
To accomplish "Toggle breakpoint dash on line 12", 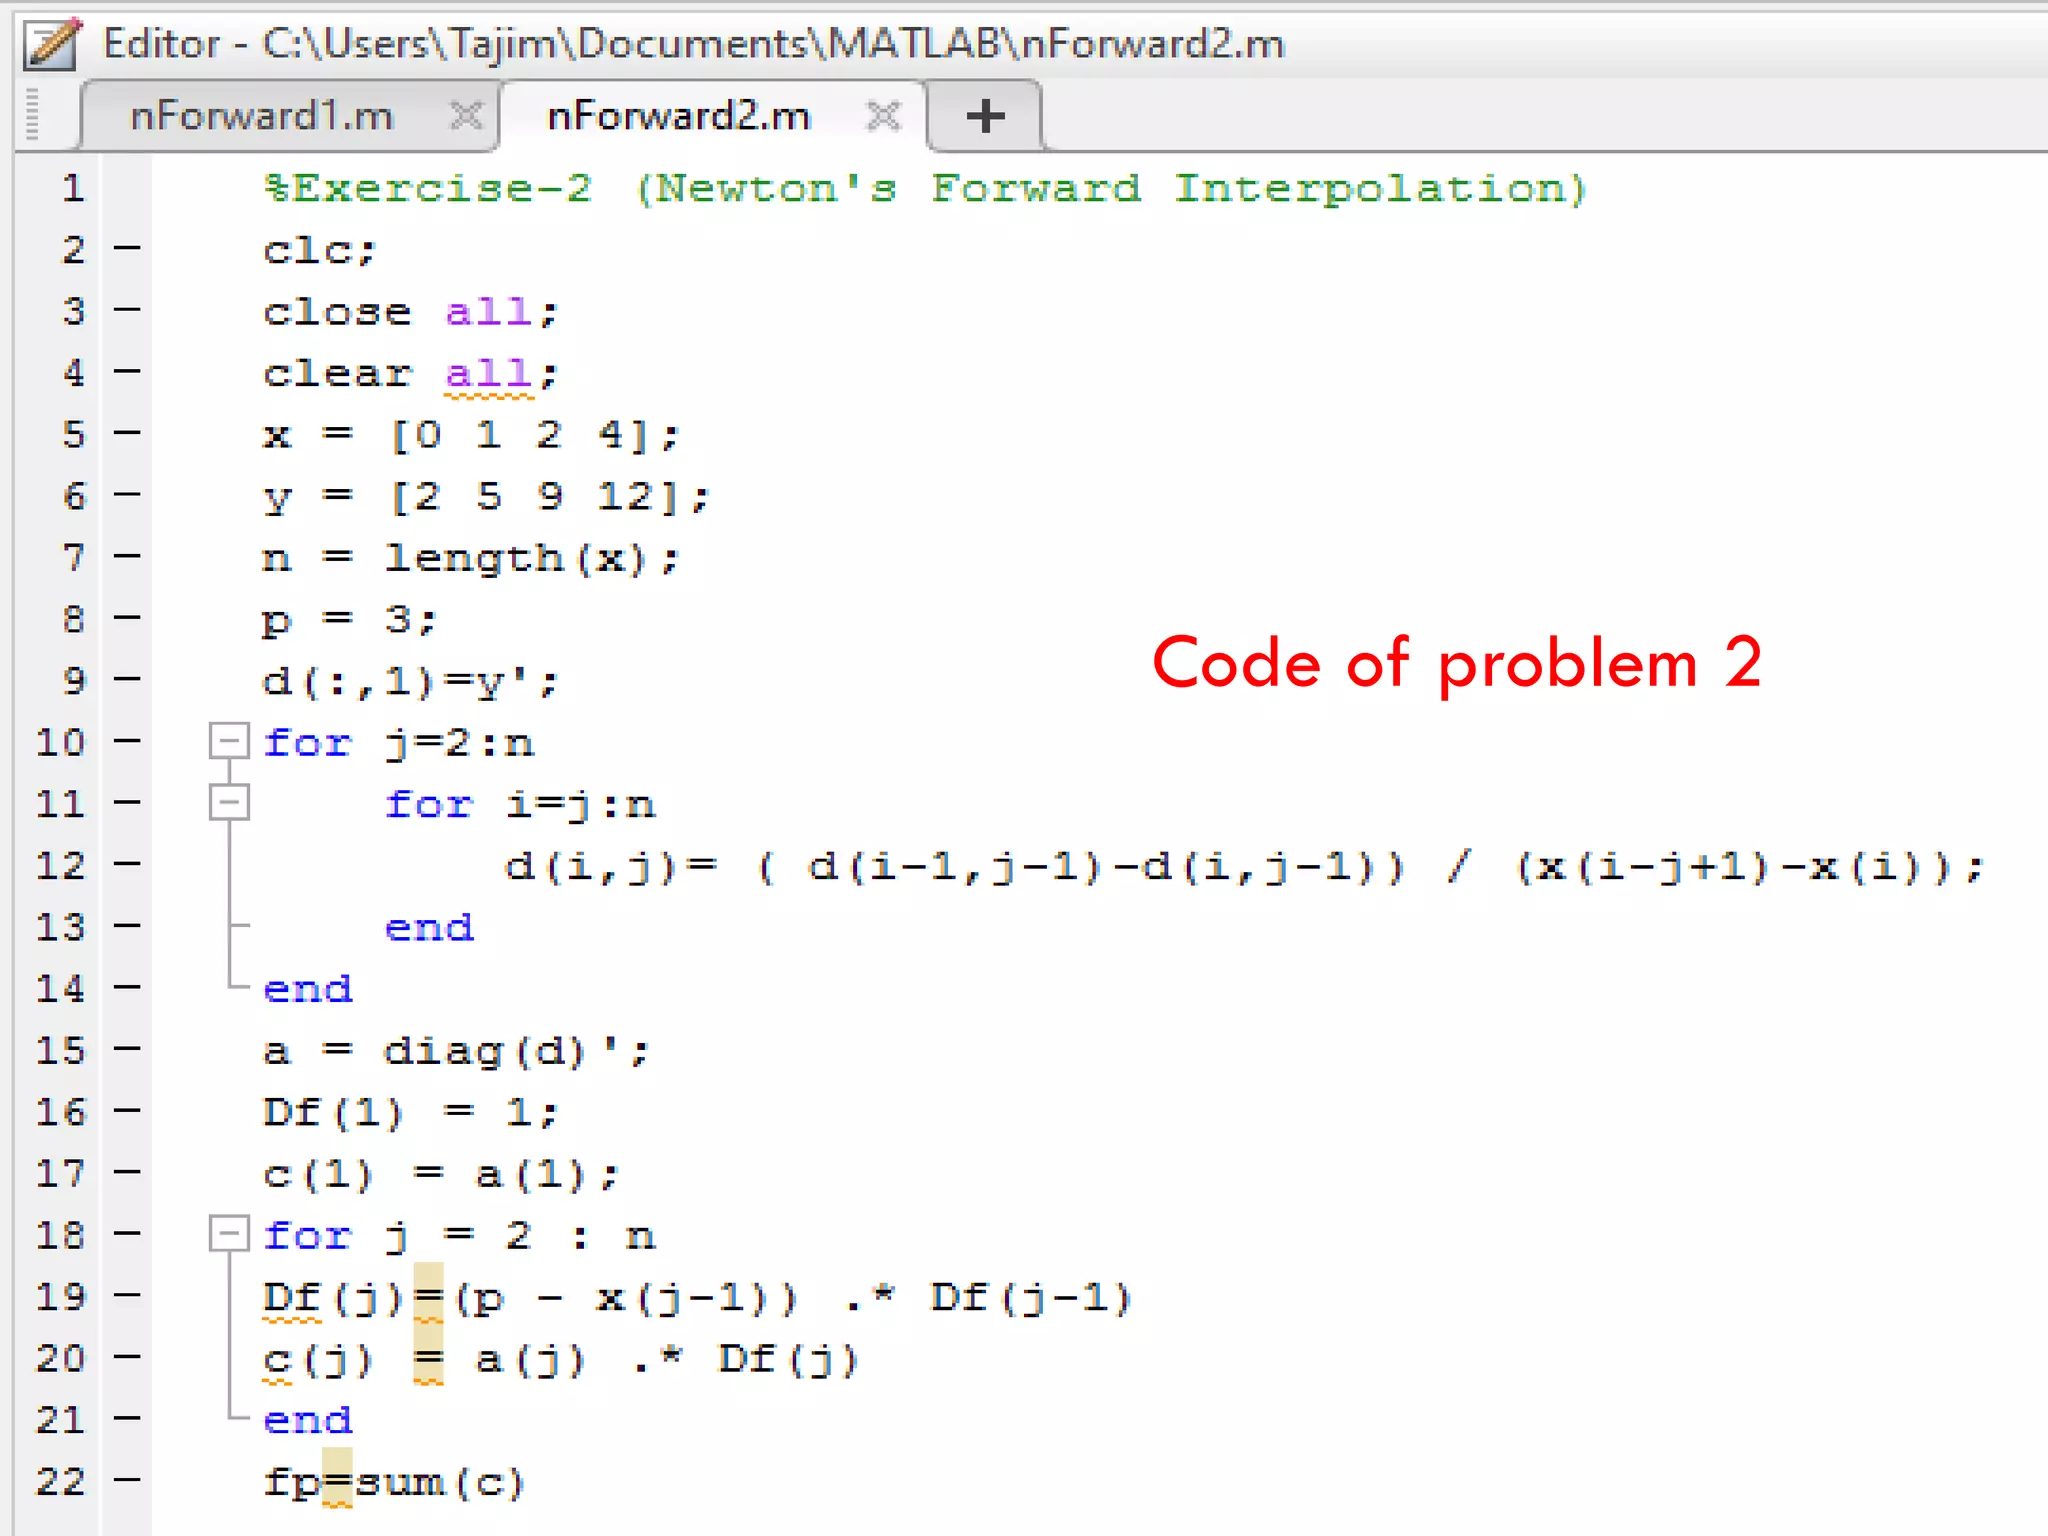I will point(127,864).
